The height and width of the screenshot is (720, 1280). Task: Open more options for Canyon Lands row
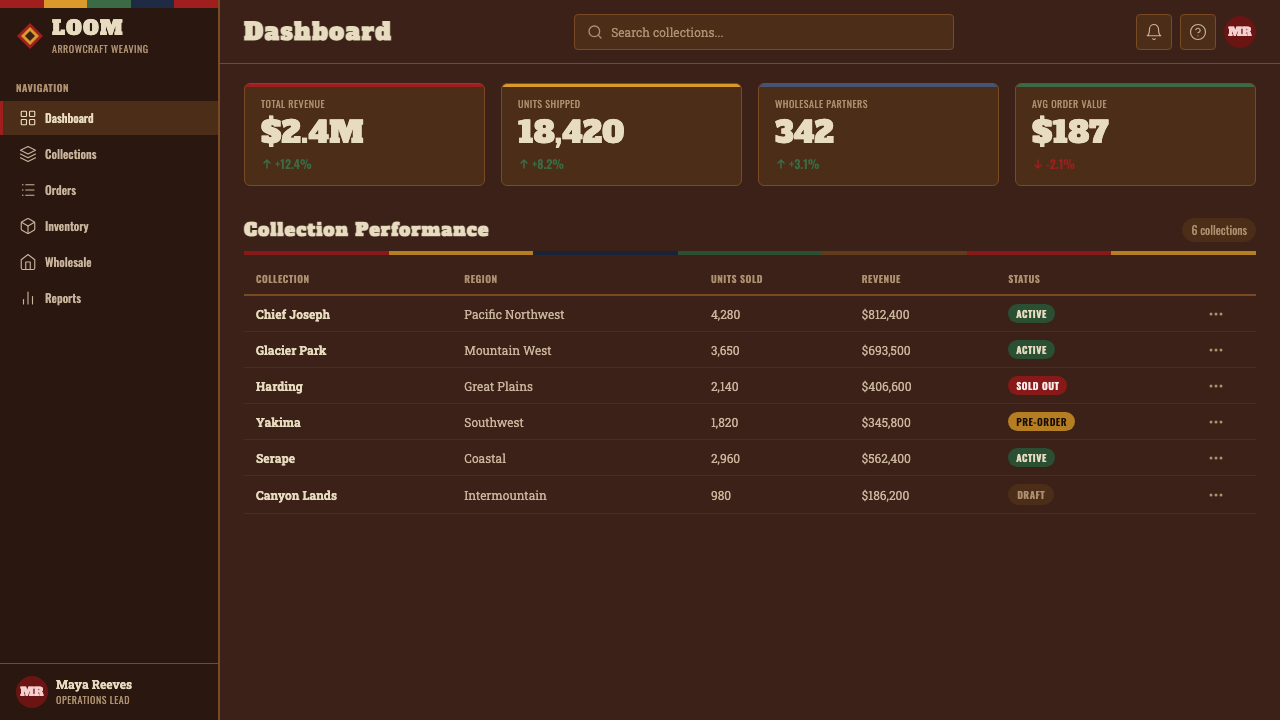pyautogui.click(x=1216, y=495)
